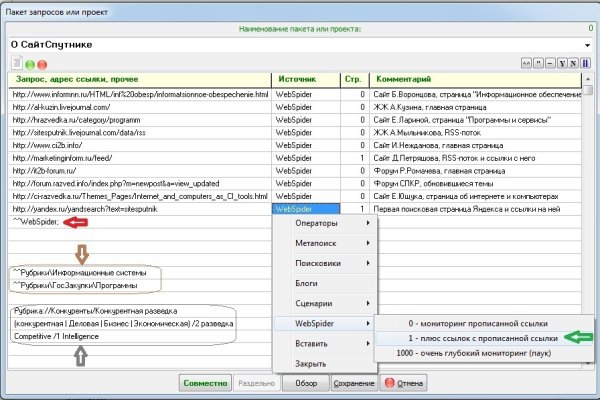Toggle the blue double-bar toolbar button
This screenshot has height=400, width=600.
[585, 63]
